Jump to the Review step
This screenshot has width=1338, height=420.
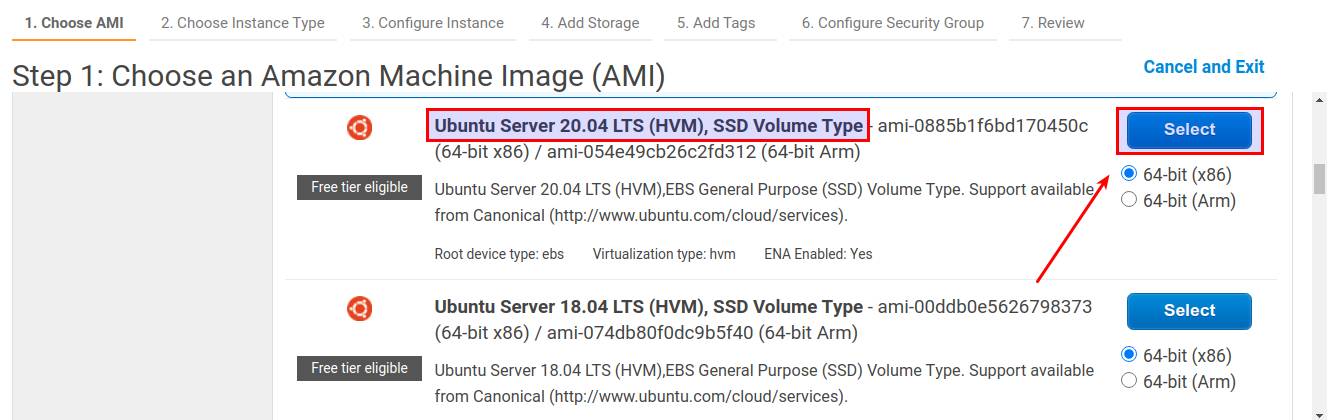1053,23
